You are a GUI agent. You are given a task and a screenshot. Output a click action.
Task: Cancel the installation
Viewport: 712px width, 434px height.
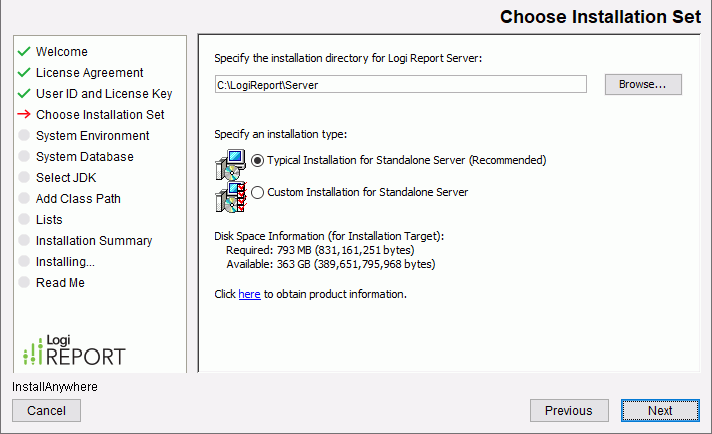[x=46, y=410]
